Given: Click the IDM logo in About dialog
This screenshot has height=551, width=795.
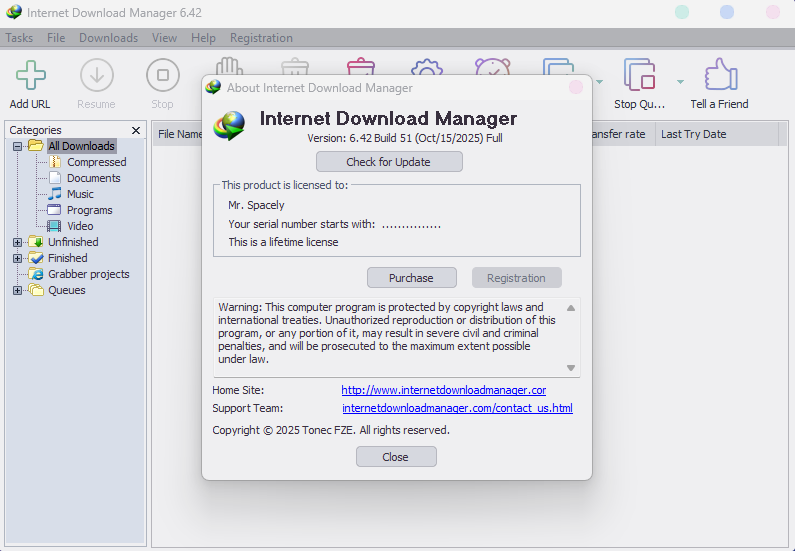Looking at the screenshot, I should 229,125.
